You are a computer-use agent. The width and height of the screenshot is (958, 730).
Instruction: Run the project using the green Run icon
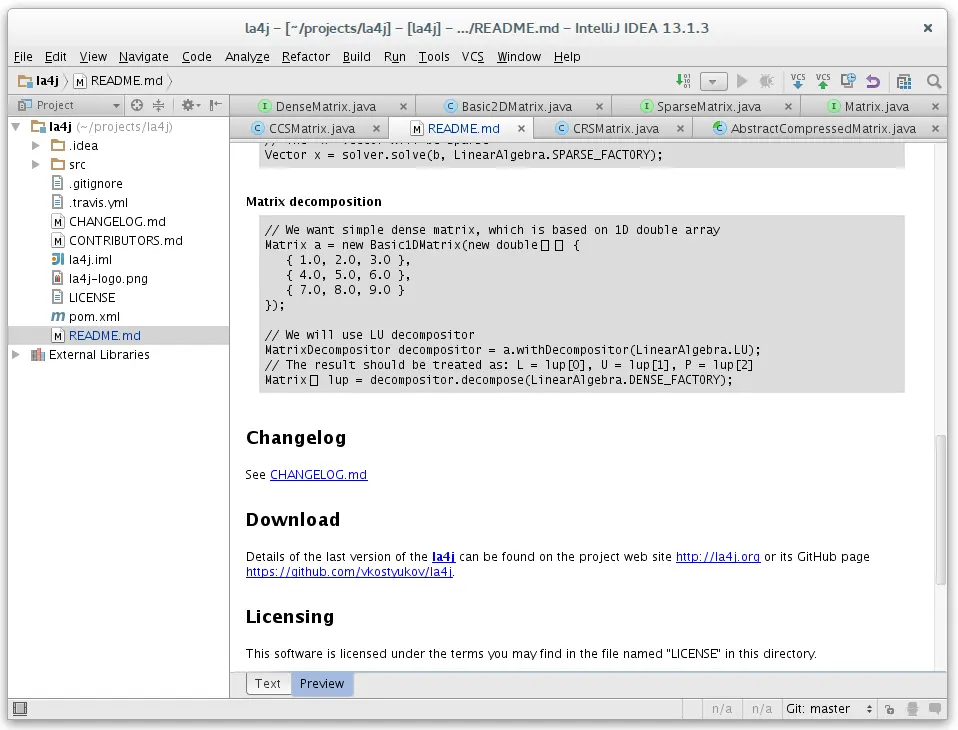tap(742, 80)
